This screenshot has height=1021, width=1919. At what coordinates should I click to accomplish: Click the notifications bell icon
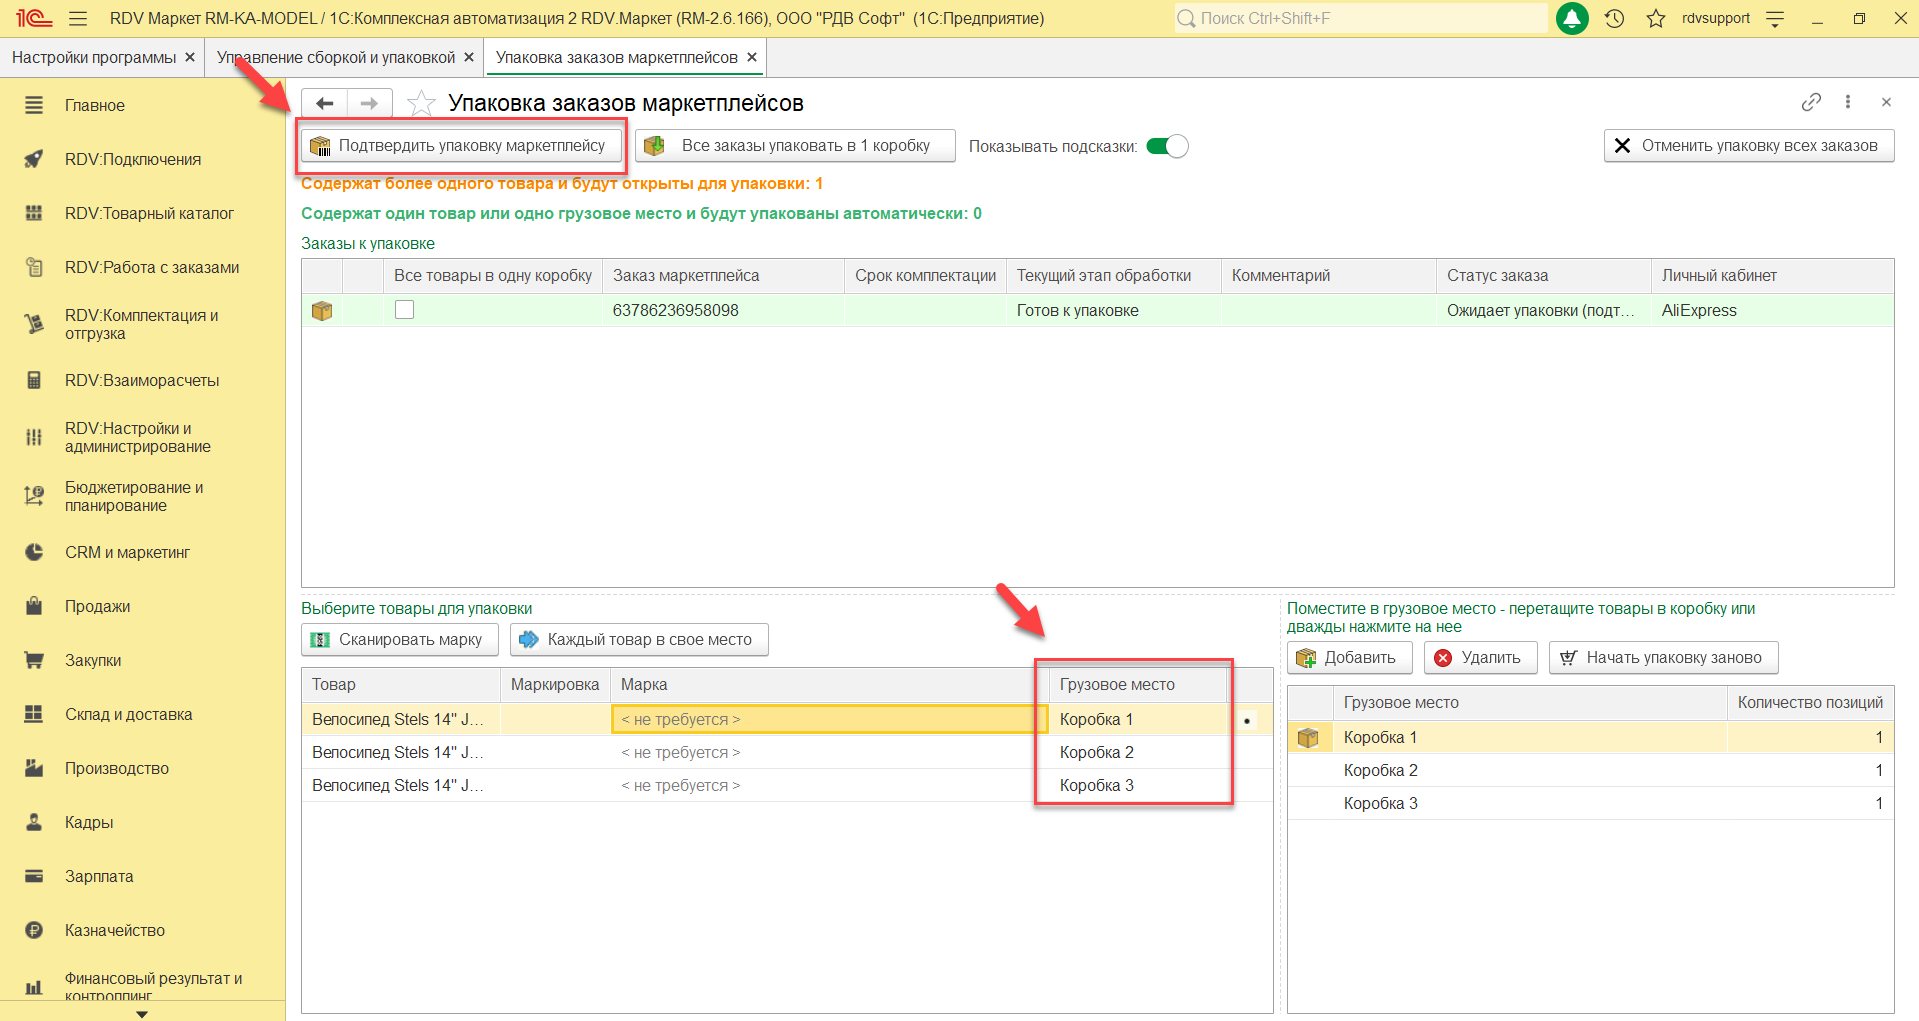pyautogui.click(x=1572, y=19)
